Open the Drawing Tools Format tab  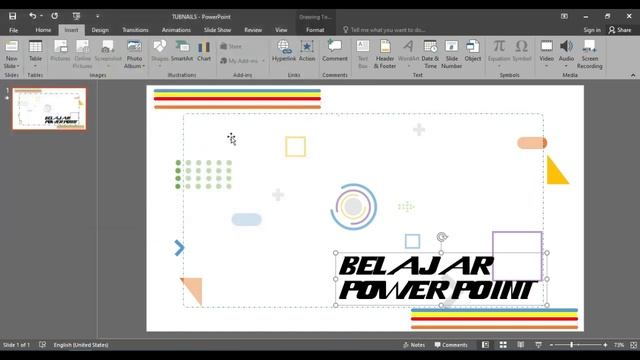(x=315, y=30)
